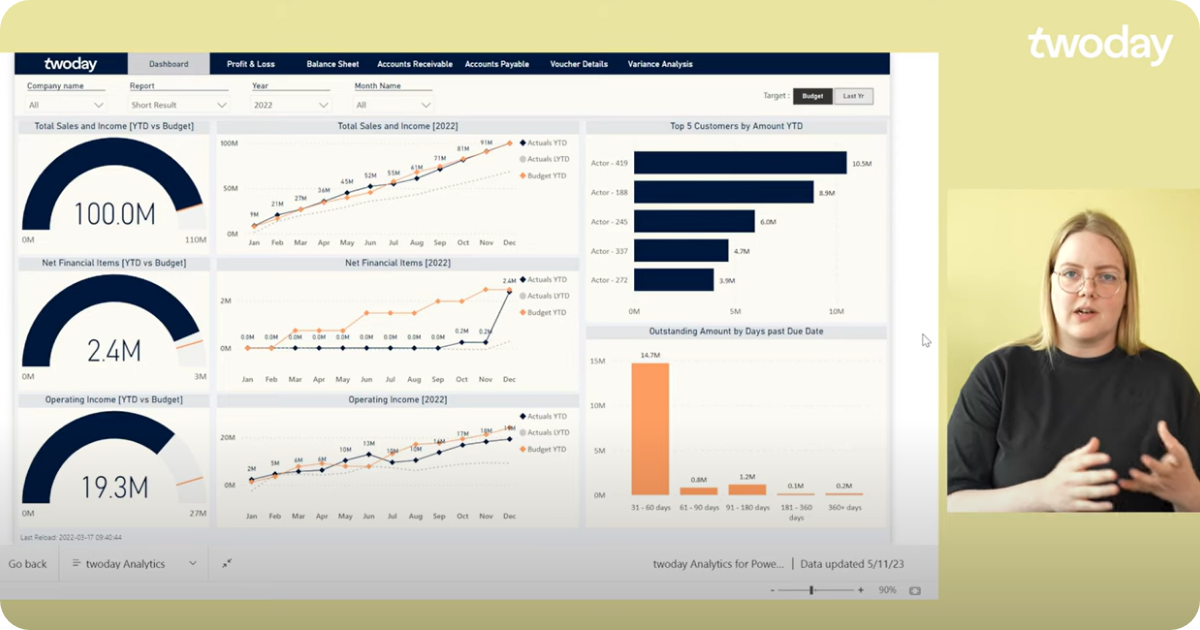Click the sheet list icon beside twoday Analytics
The height and width of the screenshot is (630, 1200).
(76, 563)
